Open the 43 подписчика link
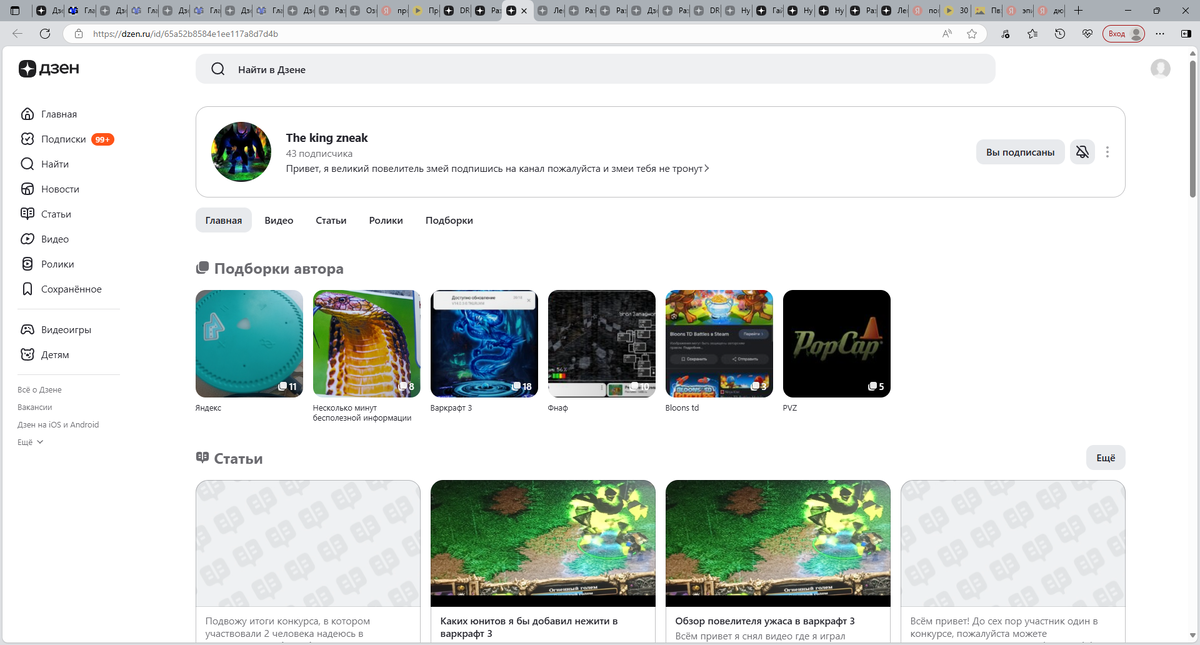The width and height of the screenshot is (1200, 645). click(319, 154)
